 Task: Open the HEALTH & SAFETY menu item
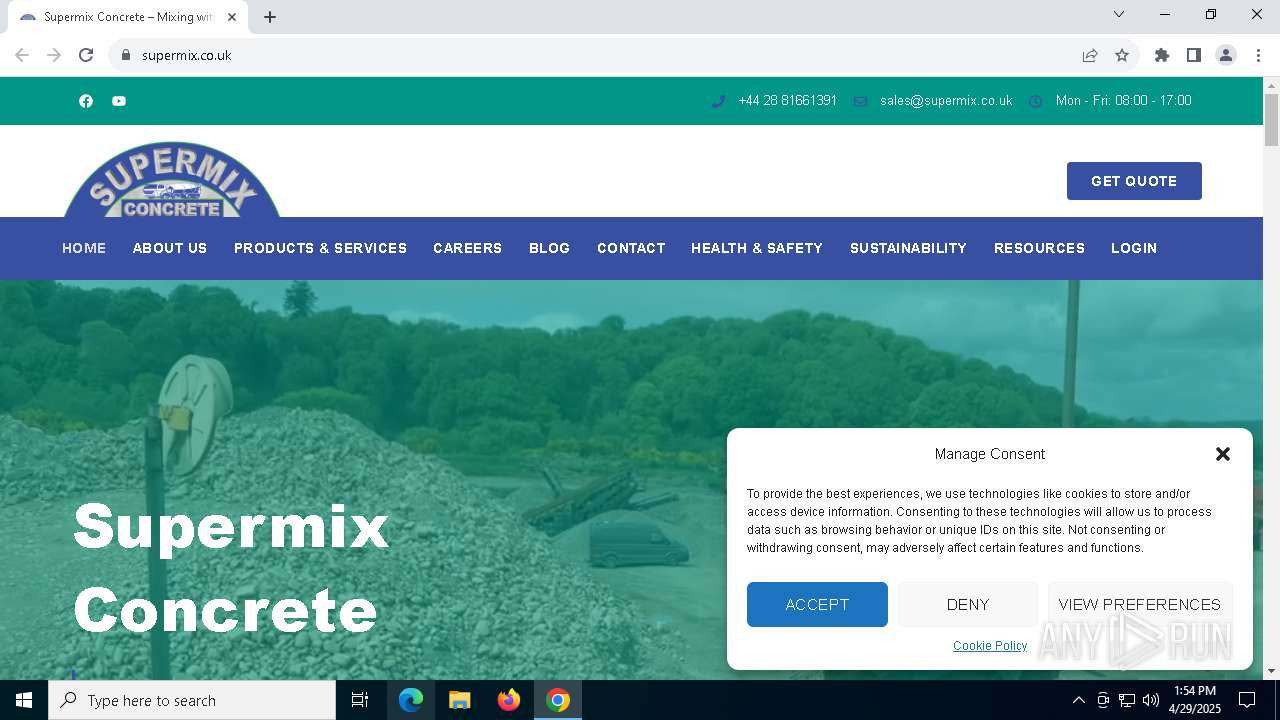coord(757,248)
